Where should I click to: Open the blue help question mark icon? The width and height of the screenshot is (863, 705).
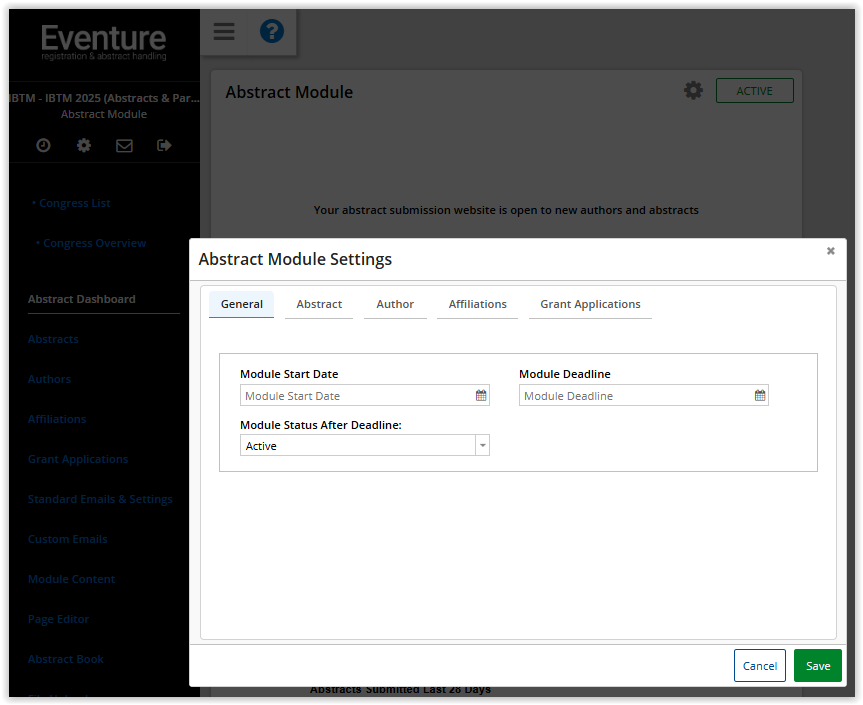coord(271,31)
